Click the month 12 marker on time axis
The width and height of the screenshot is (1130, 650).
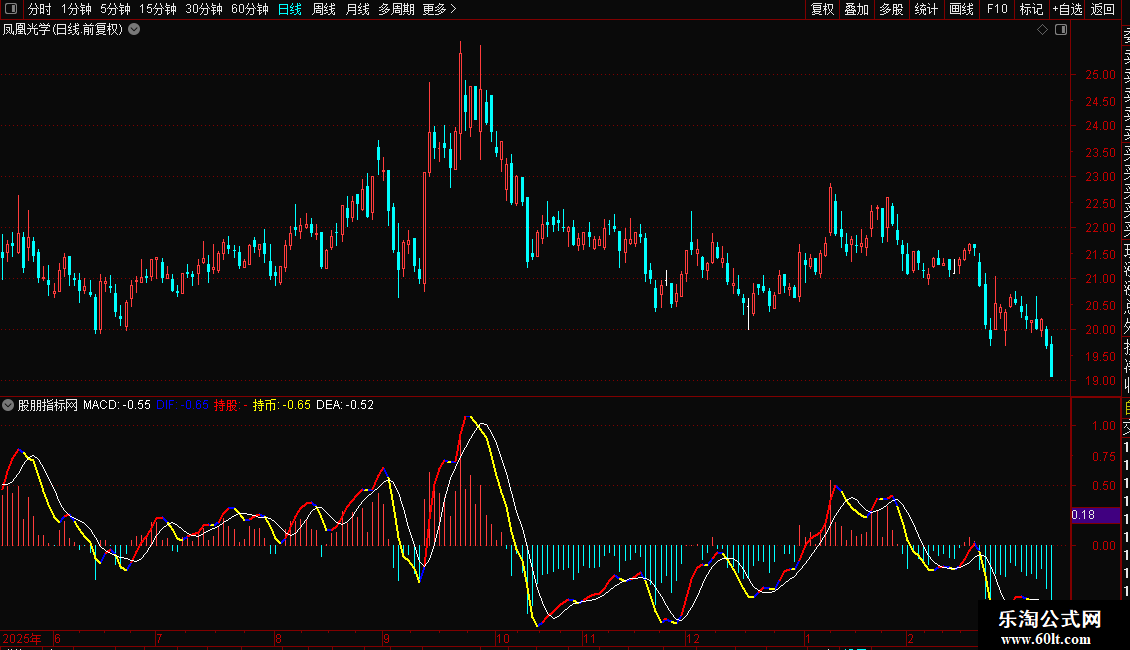[x=693, y=638]
